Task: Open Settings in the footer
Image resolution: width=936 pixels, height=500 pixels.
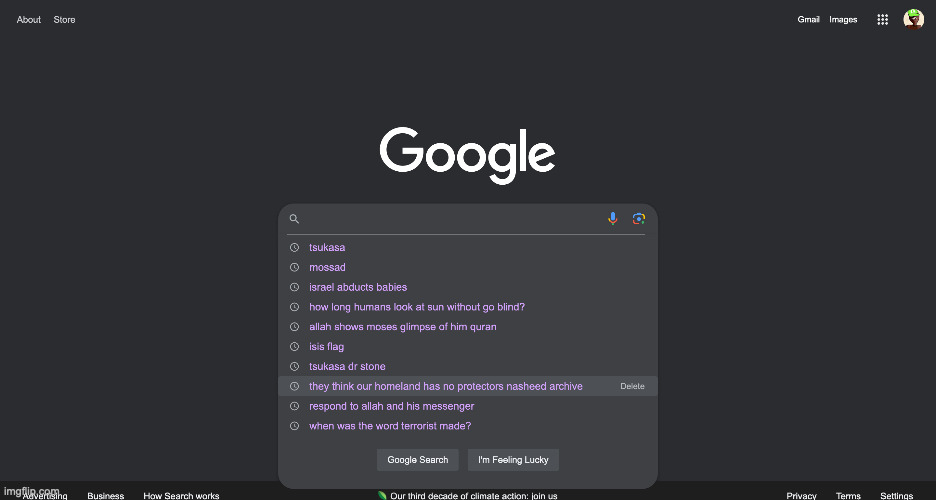Action: coord(897,495)
